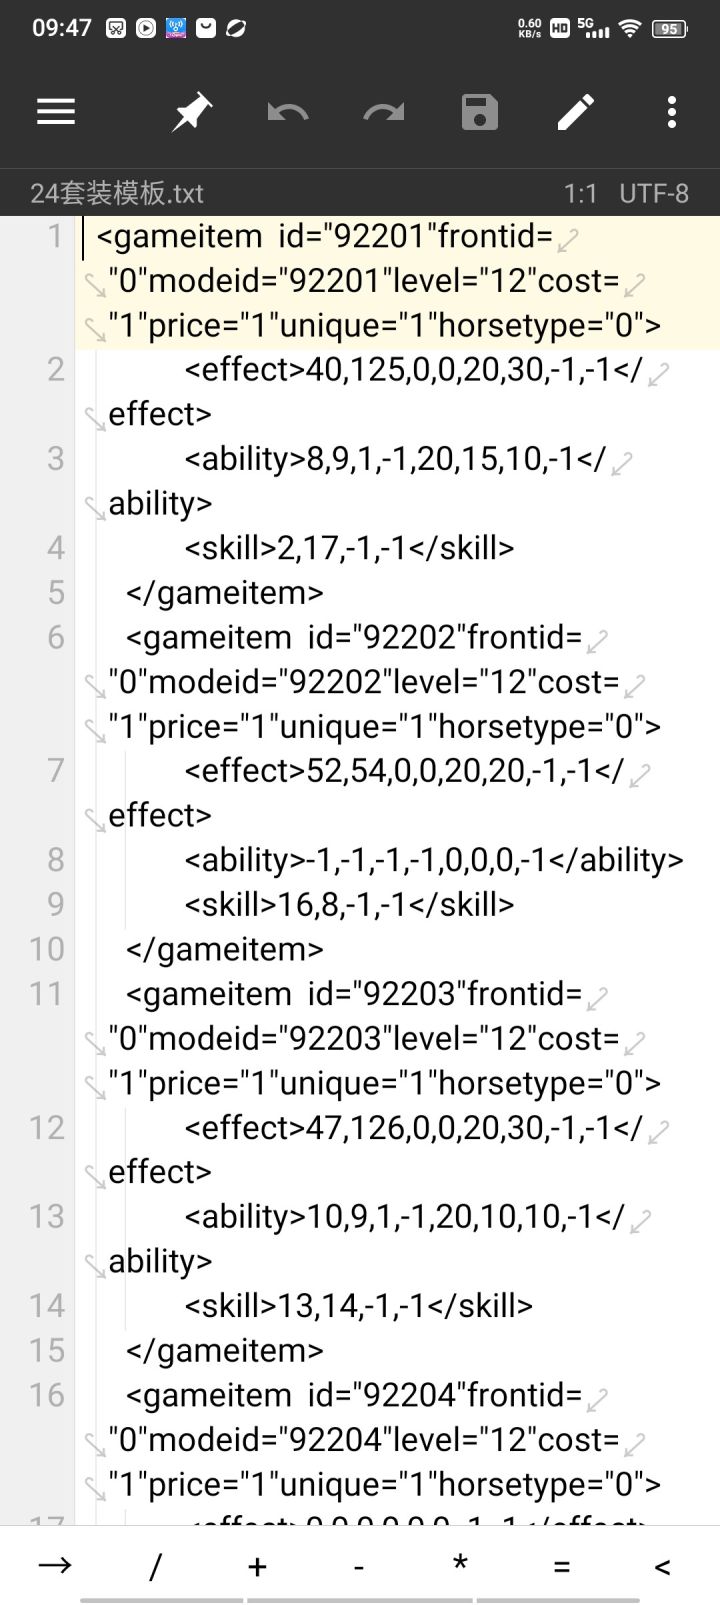Tap the pin icon in toolbar
The image size is (720, 1605).
click(x=191, y=112)
